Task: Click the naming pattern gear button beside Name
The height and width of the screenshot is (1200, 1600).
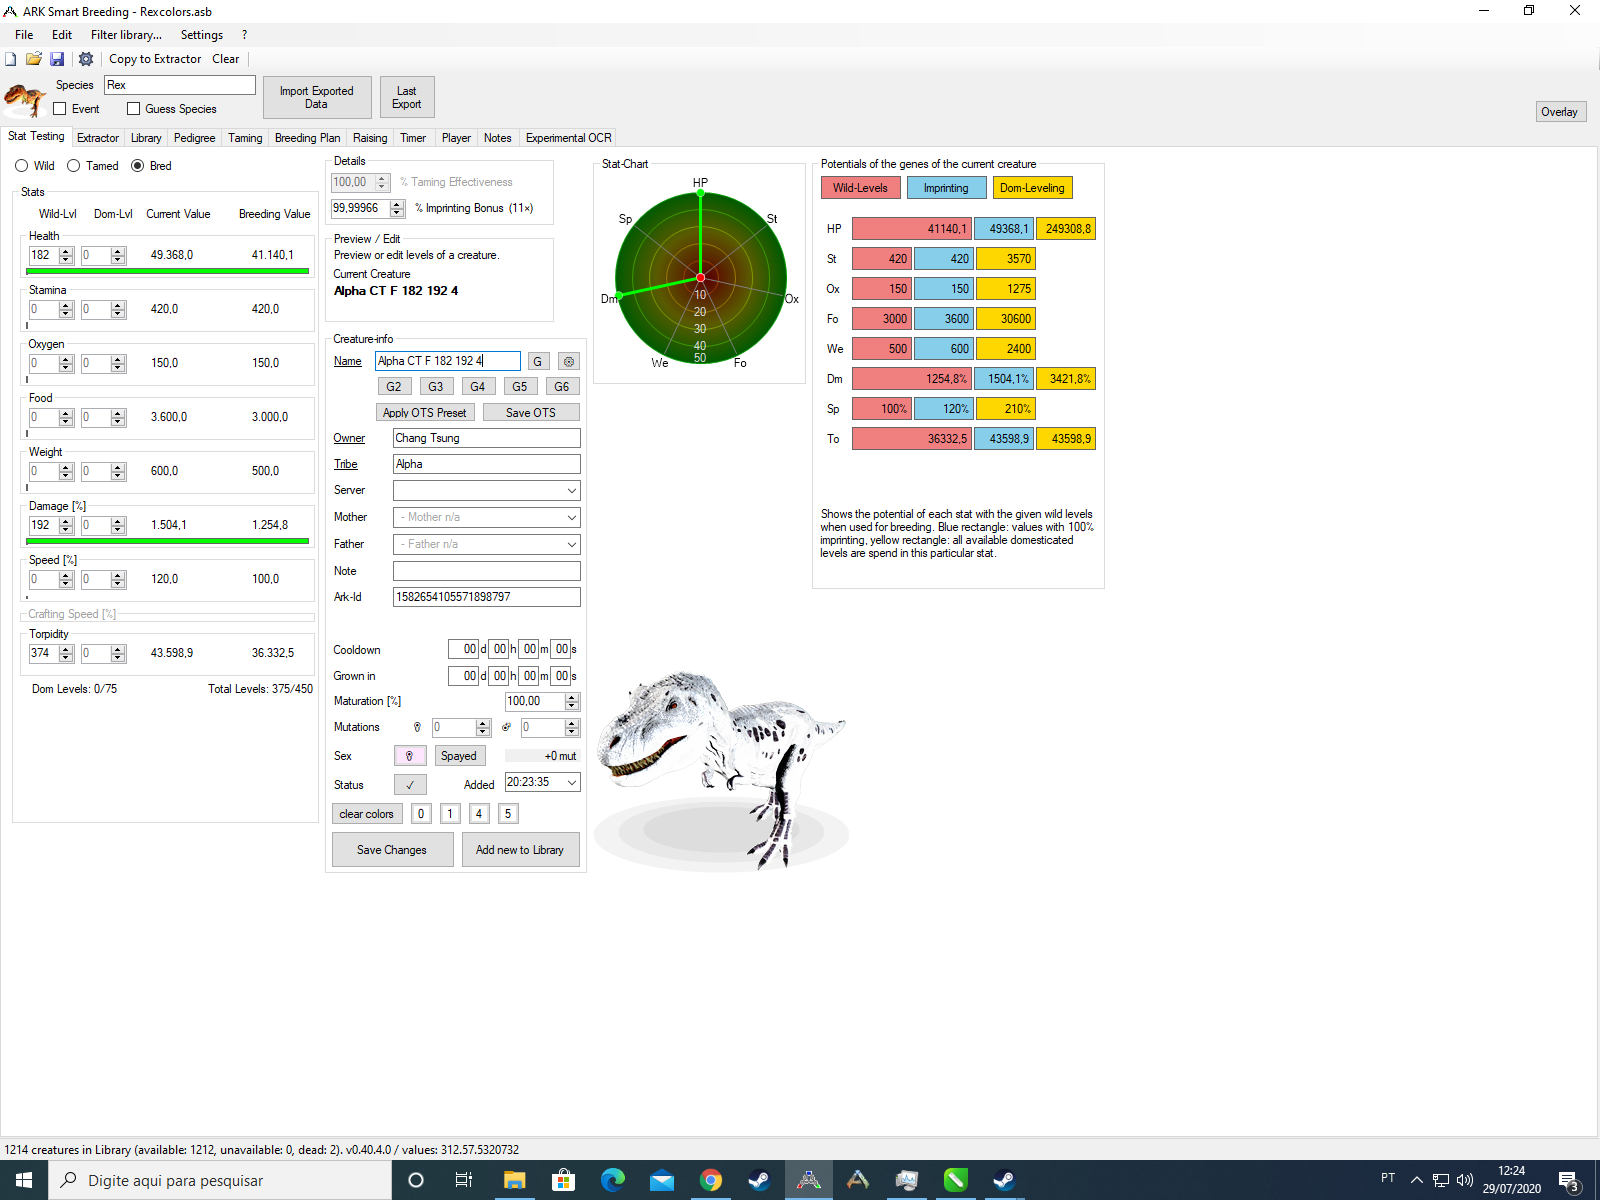Action: click(569, 361)
